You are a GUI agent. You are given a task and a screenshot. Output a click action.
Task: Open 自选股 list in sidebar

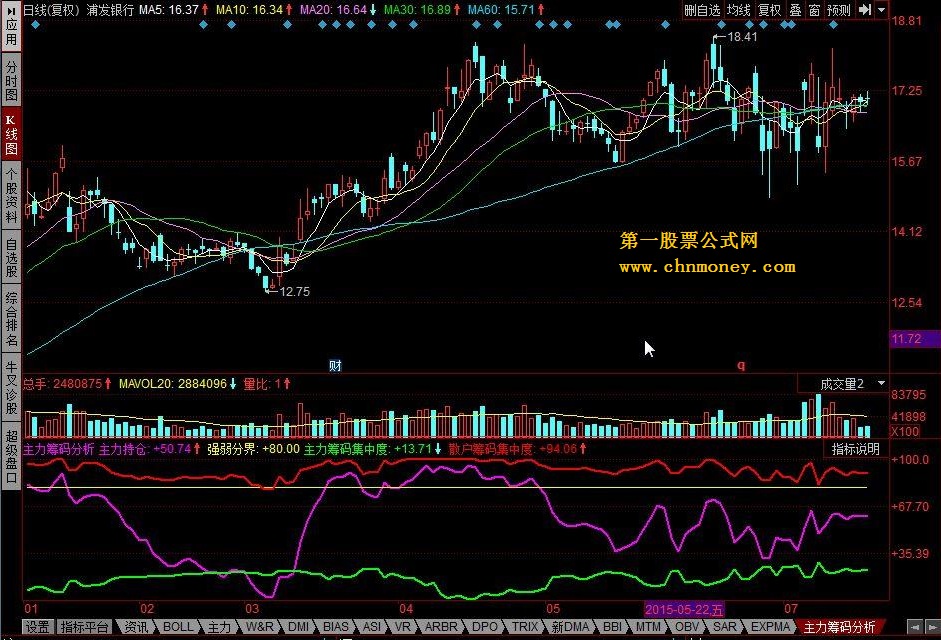[11, 256]
